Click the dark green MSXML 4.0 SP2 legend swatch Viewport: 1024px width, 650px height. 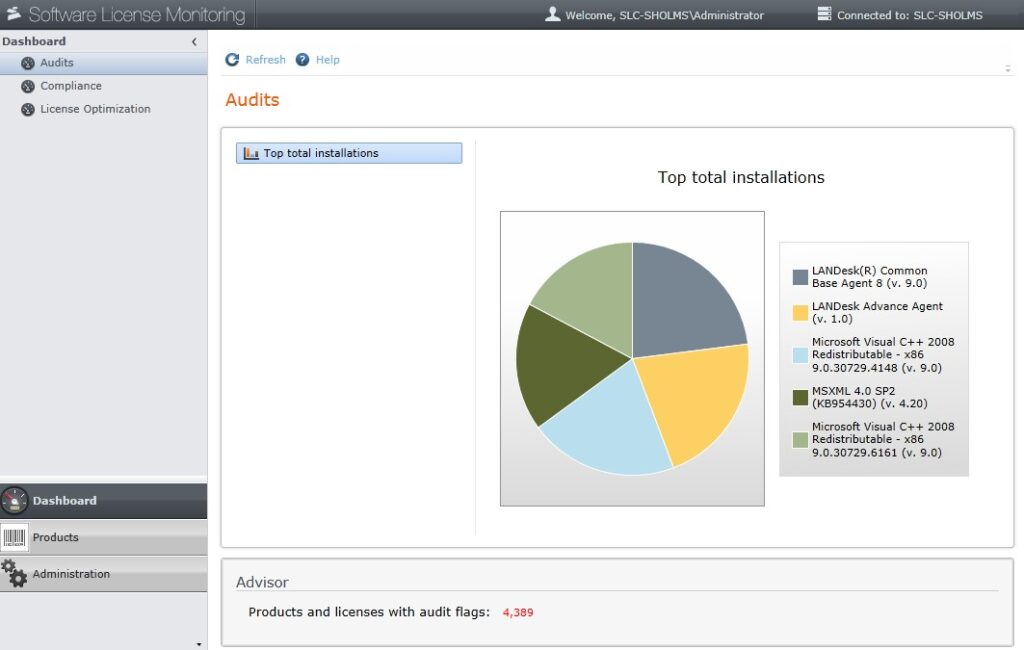click(800, 397)
